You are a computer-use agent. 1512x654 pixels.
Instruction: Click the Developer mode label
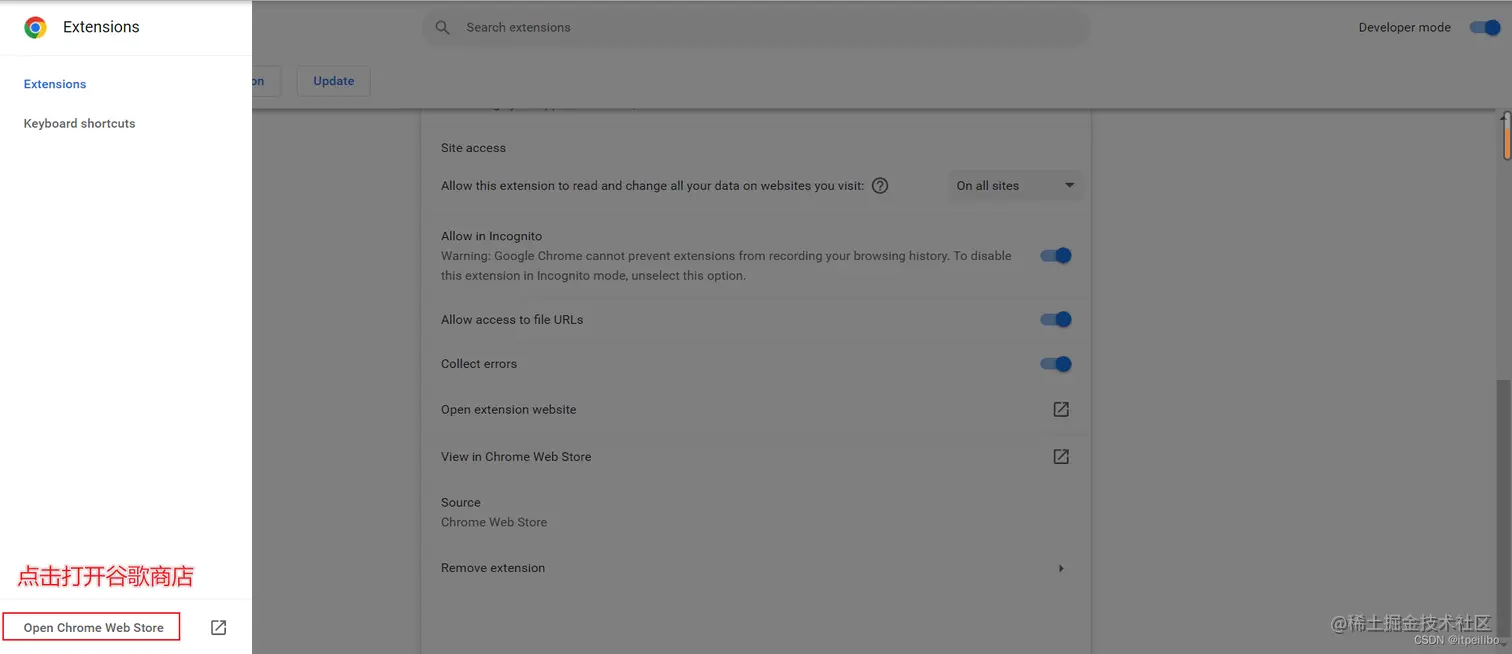[x=1404, y=28]
